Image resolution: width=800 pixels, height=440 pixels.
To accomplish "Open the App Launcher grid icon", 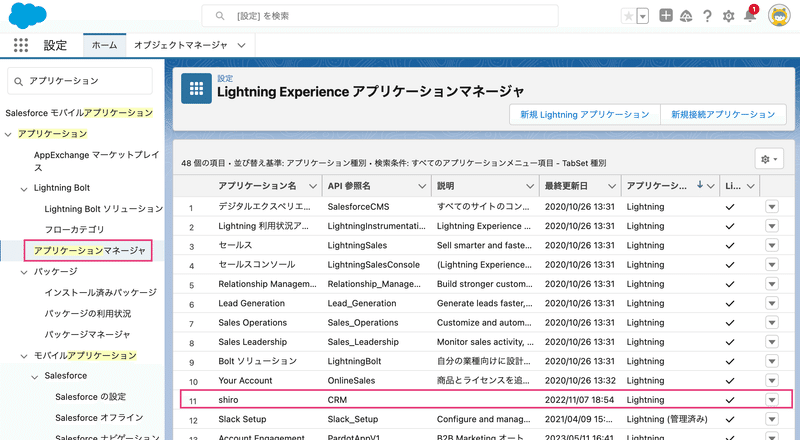I will tap(21, 45).
